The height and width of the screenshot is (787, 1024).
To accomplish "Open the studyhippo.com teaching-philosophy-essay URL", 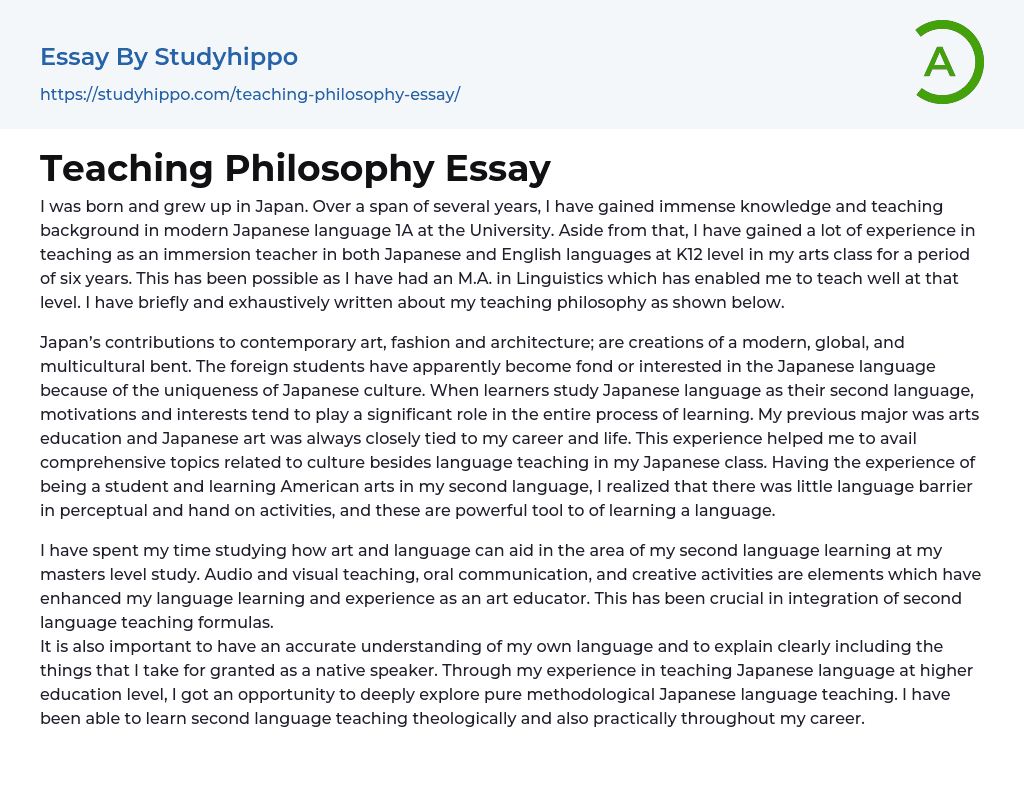I will 249,95.
